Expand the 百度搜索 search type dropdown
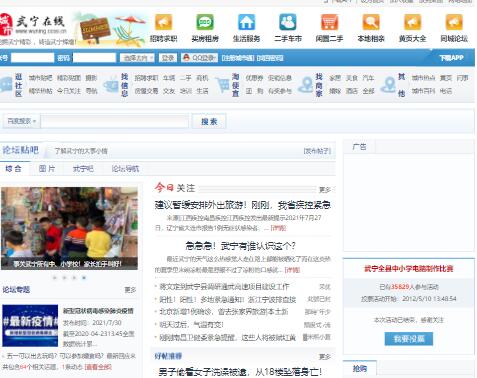 22,121
